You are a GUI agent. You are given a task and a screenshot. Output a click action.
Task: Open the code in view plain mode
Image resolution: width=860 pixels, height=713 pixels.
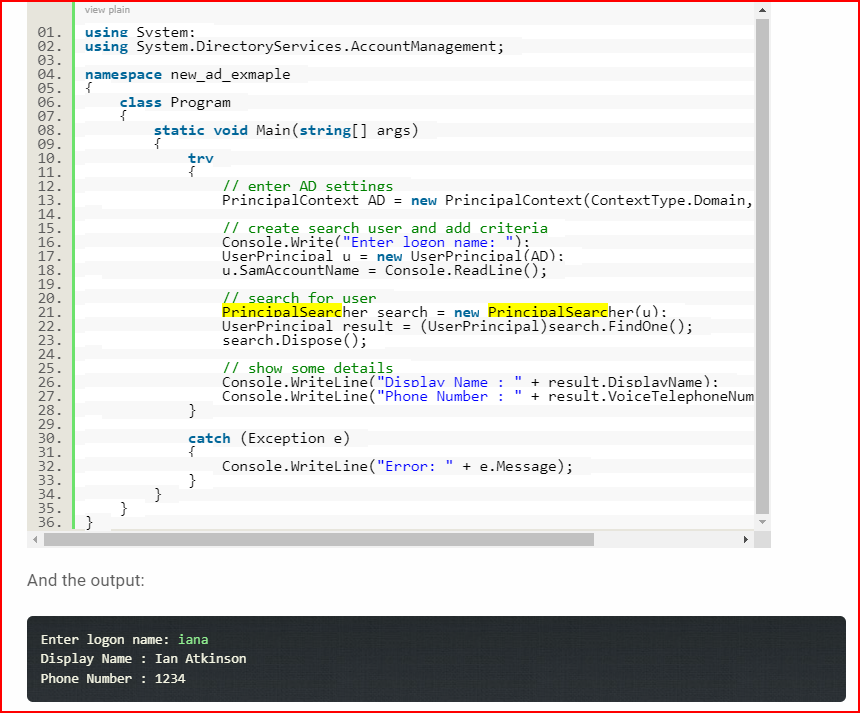click(x=106, y=9)
